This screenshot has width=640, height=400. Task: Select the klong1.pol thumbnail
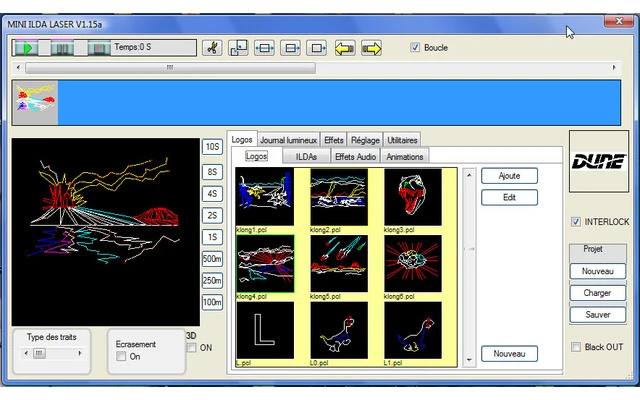265,197
